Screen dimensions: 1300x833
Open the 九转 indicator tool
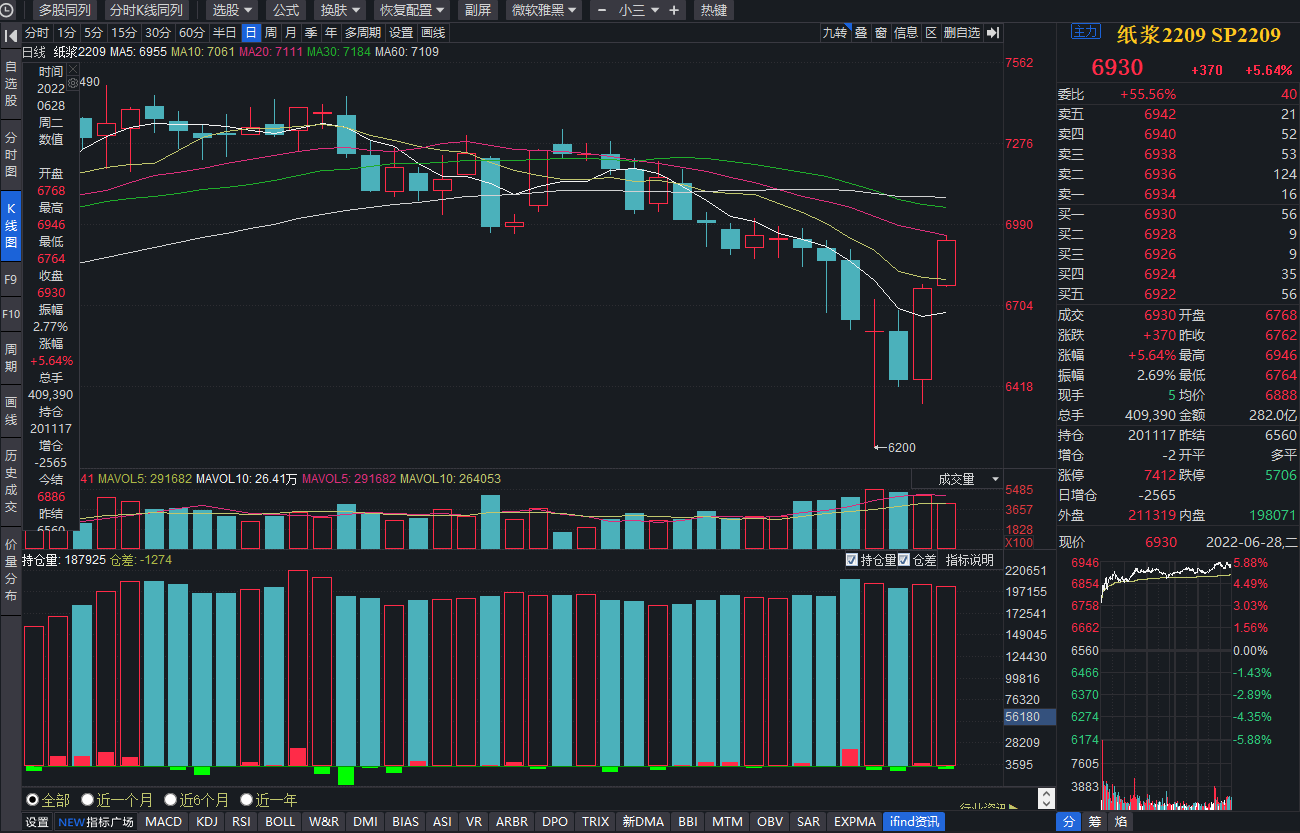pyautogui.click(x=834, y=33)
